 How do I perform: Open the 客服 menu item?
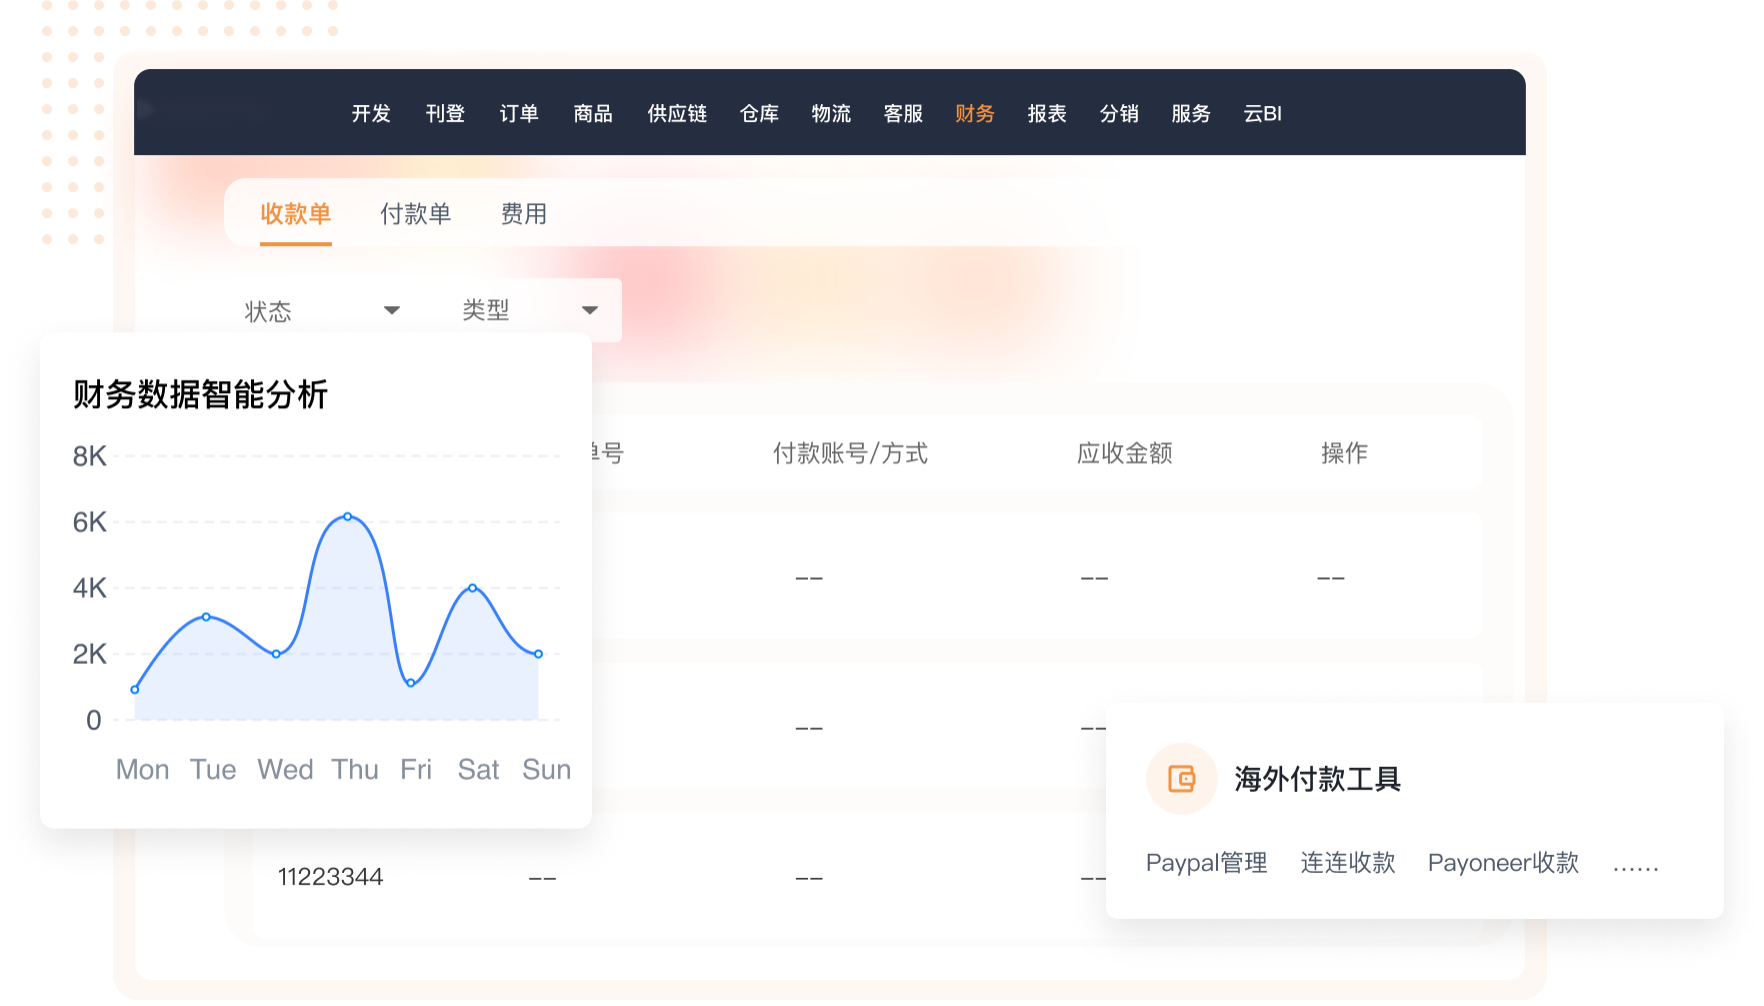(x=903, y=114)
